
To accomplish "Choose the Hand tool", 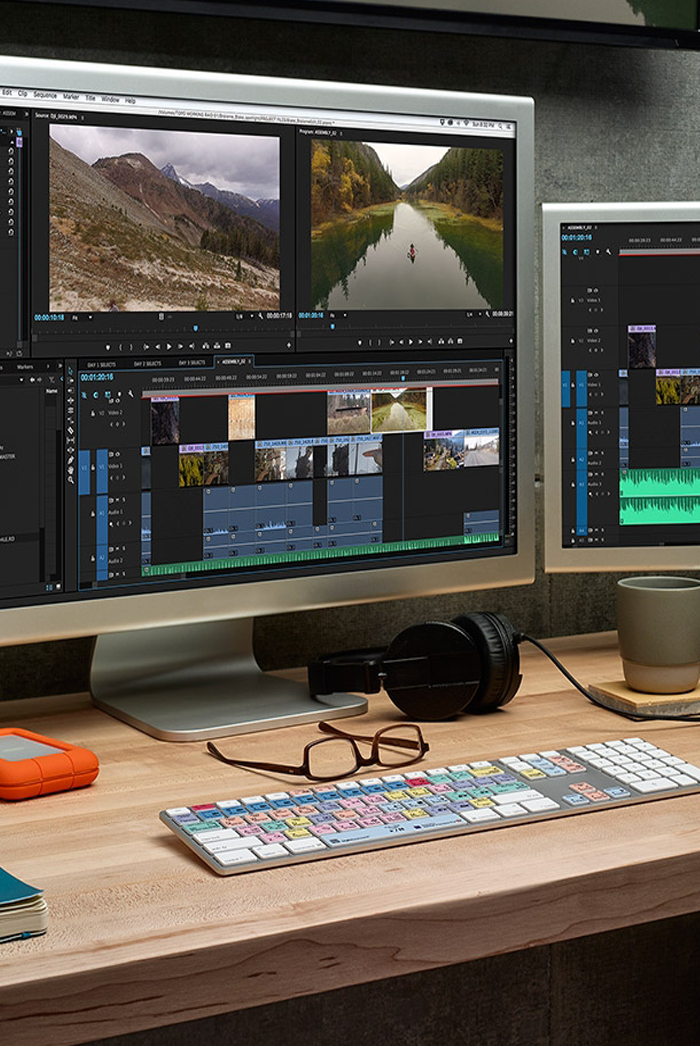I will tap(71, 470).
